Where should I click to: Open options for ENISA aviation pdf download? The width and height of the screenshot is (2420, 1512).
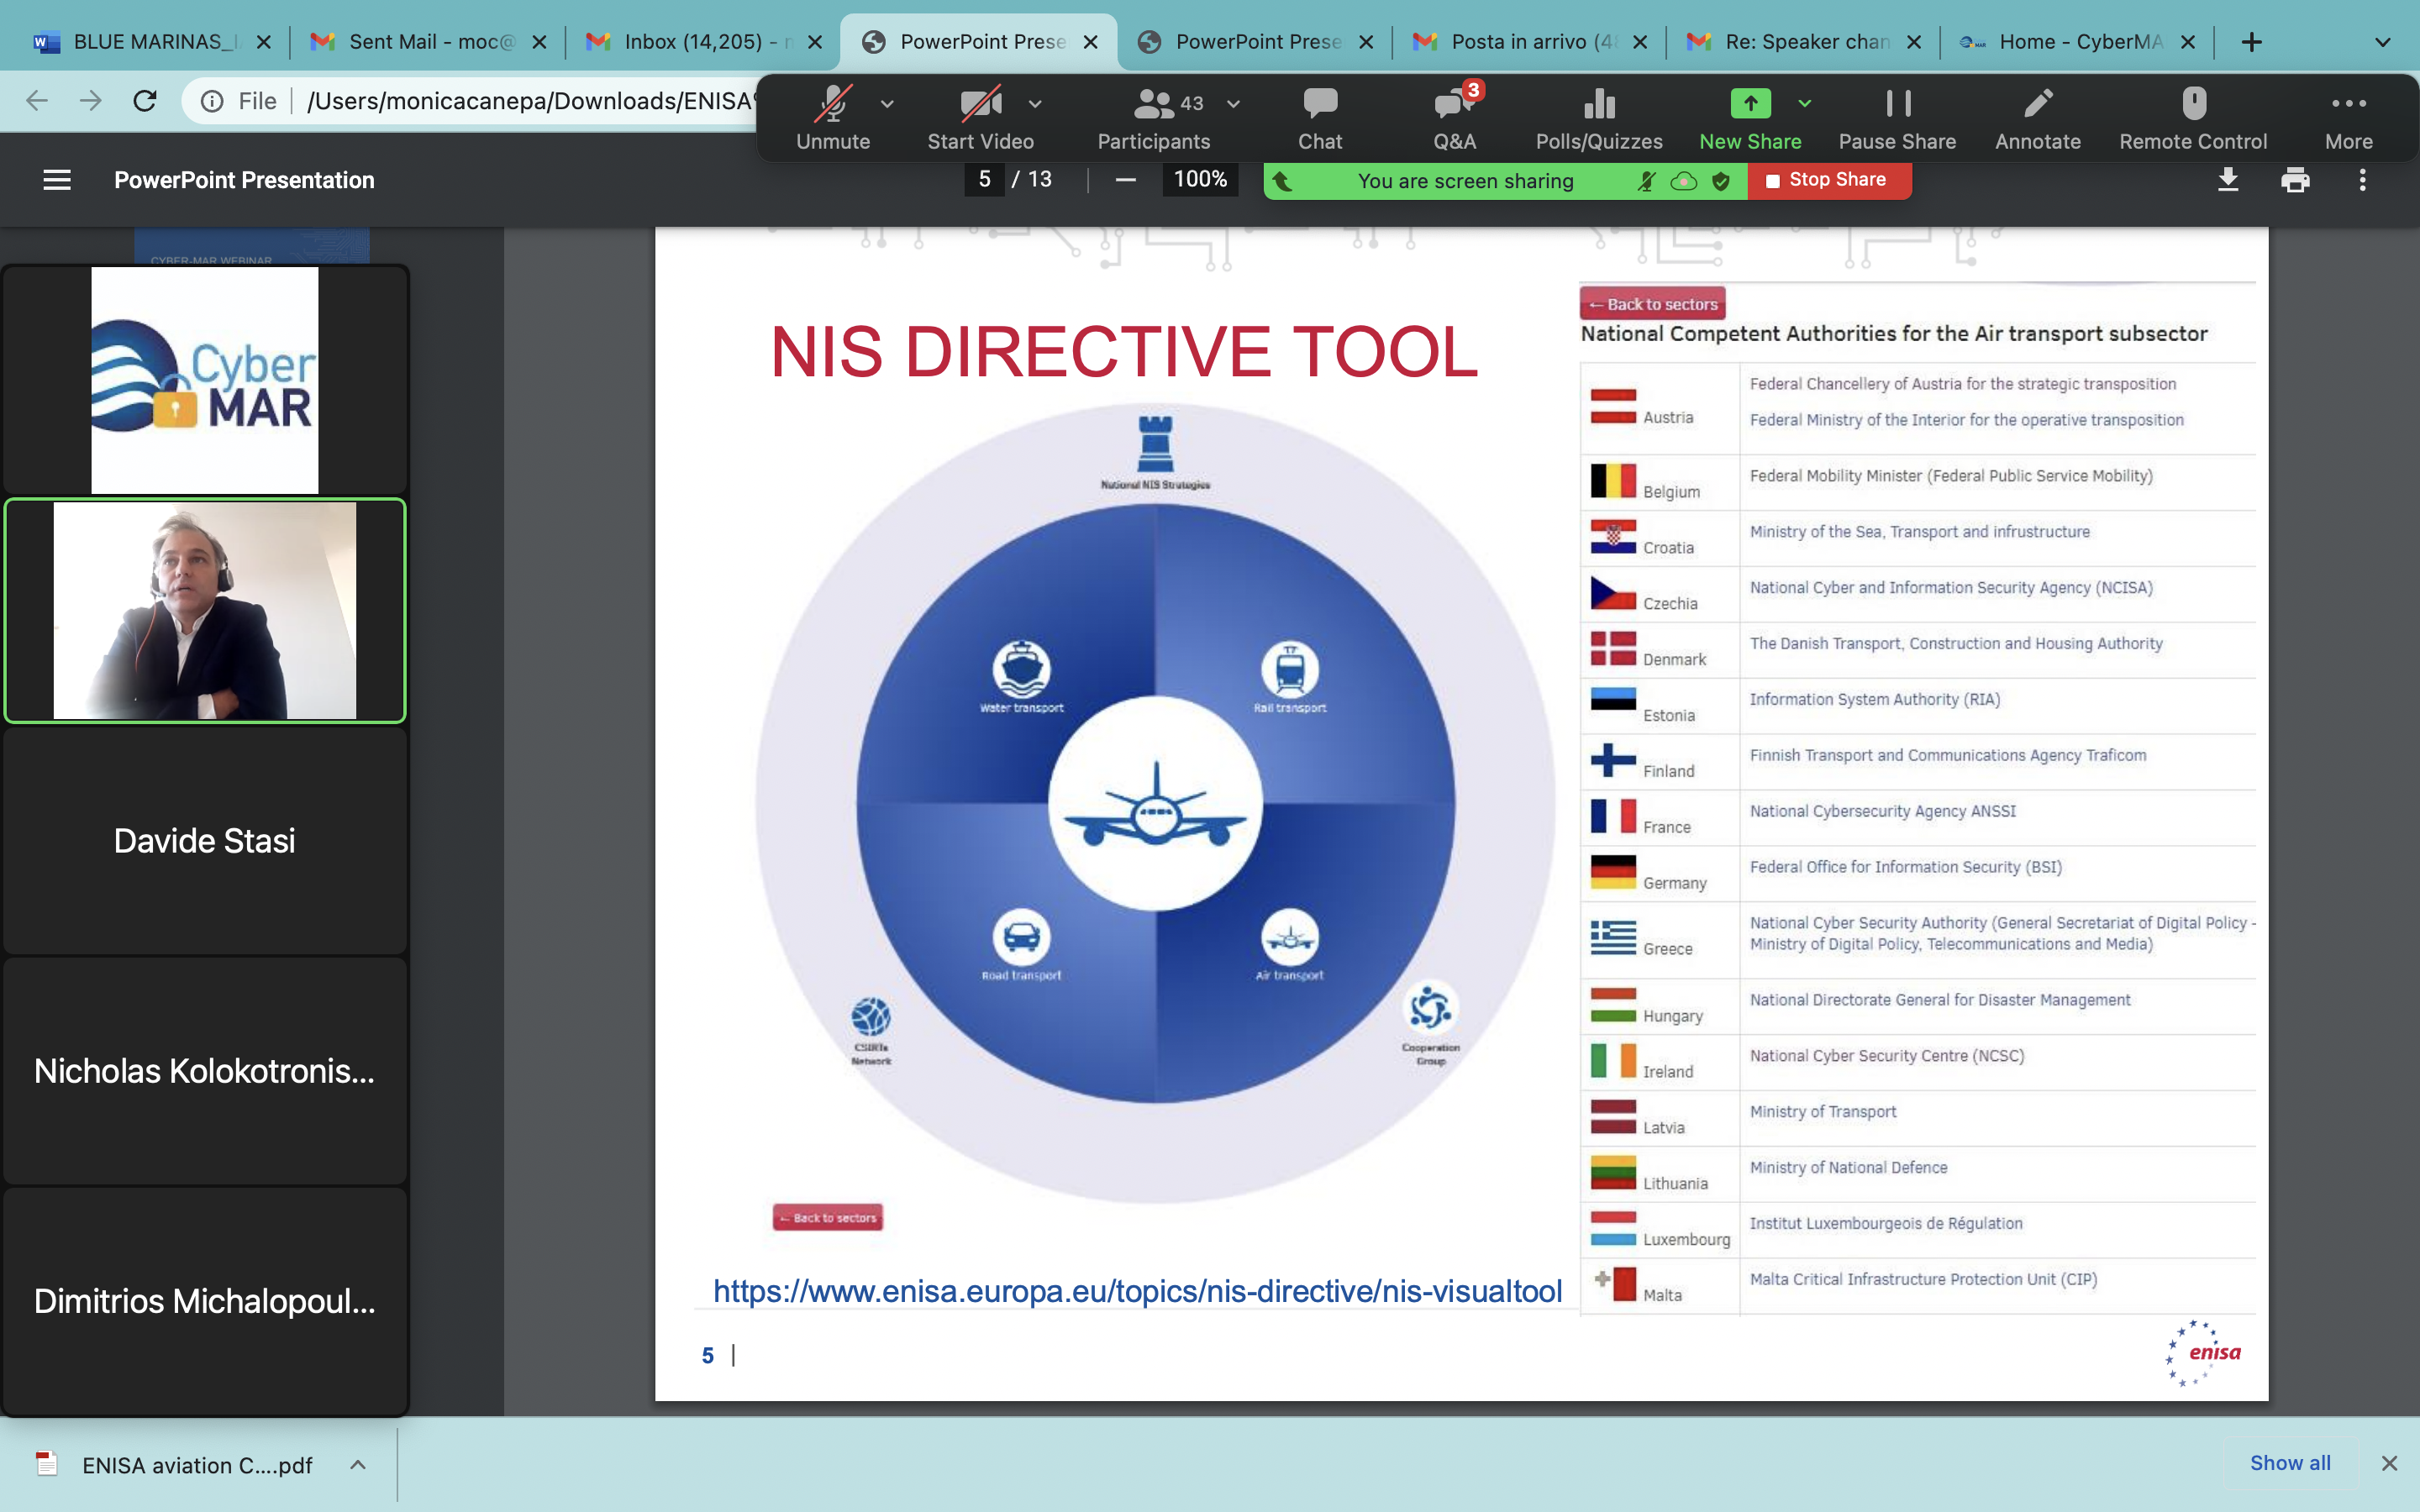[x=358, y=1465]
